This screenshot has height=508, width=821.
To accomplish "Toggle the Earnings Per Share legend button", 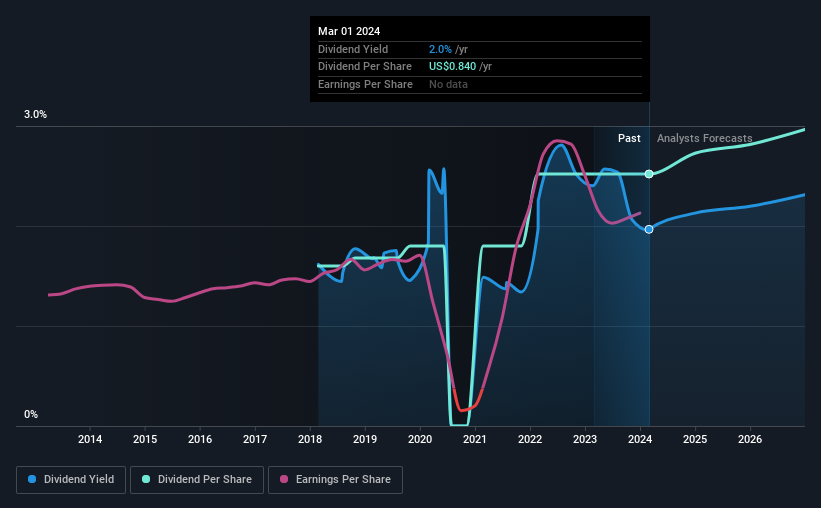I will (x=335, y=480).
